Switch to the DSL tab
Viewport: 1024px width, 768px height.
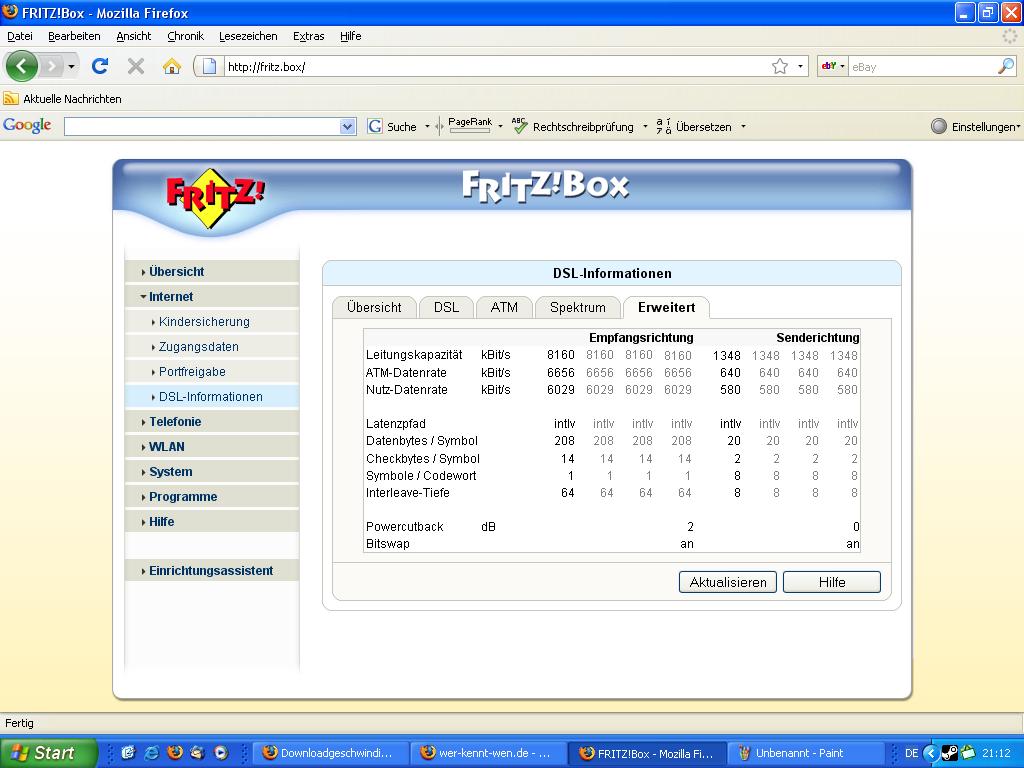pos(446,308)
